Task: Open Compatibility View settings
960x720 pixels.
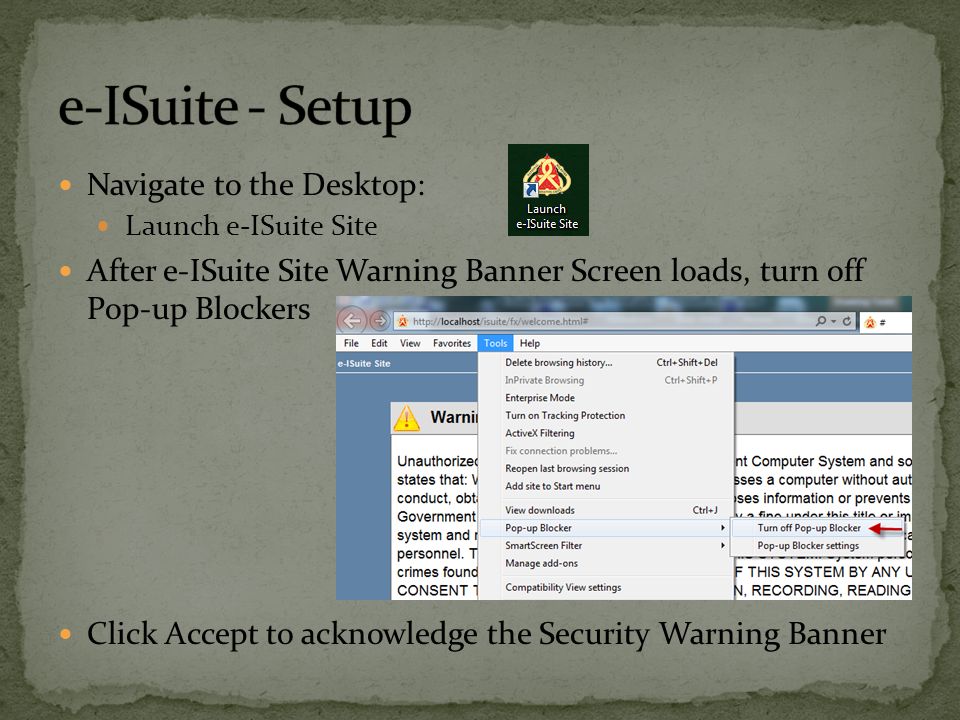Action: [x=606, y=588]
